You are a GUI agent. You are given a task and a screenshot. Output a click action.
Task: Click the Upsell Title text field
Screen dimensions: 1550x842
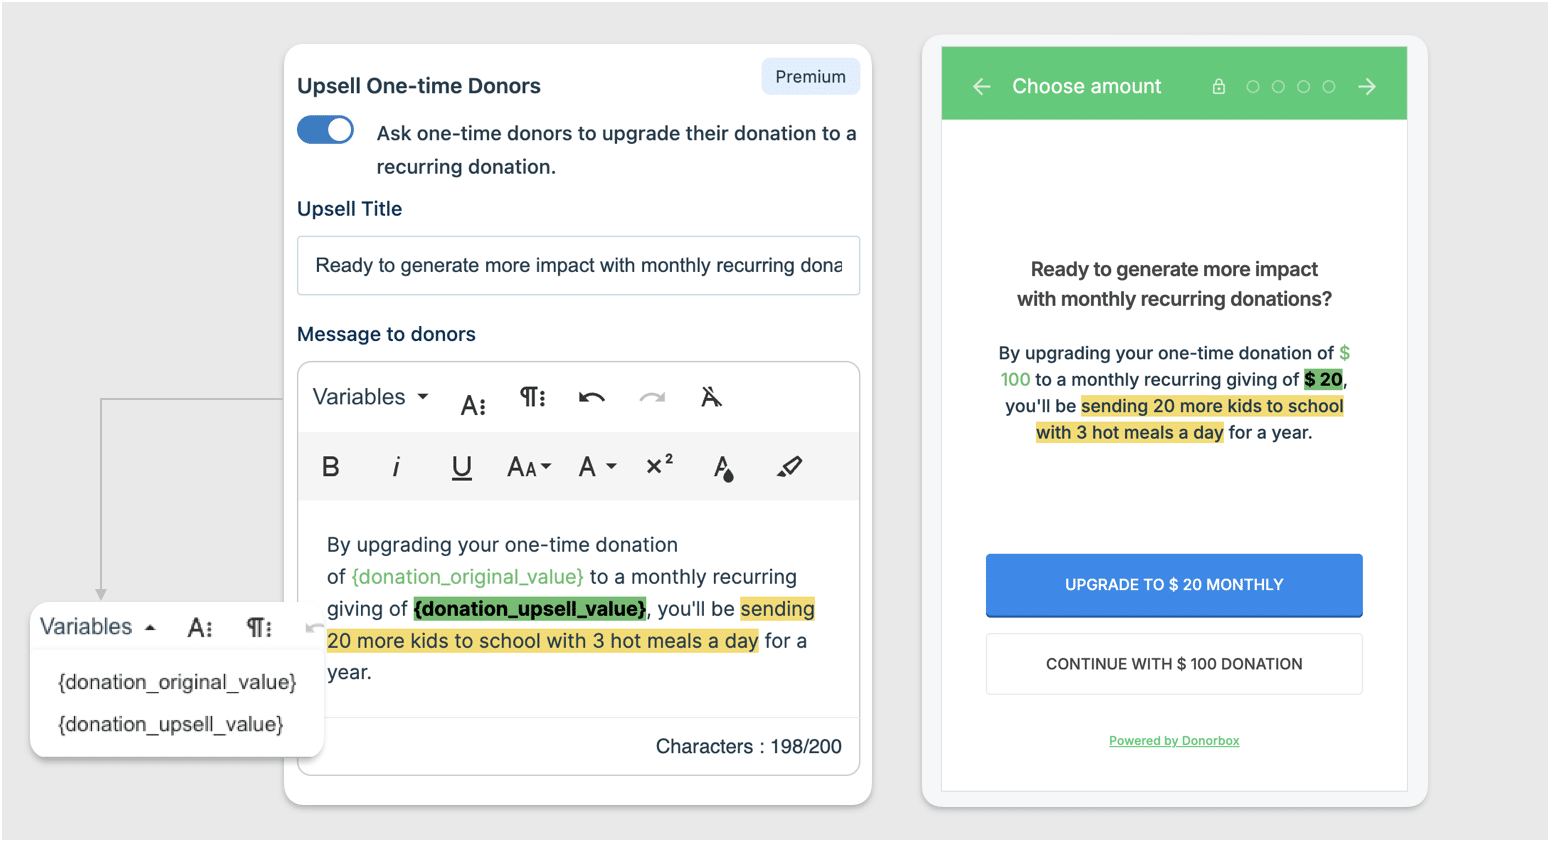point(578,266)
